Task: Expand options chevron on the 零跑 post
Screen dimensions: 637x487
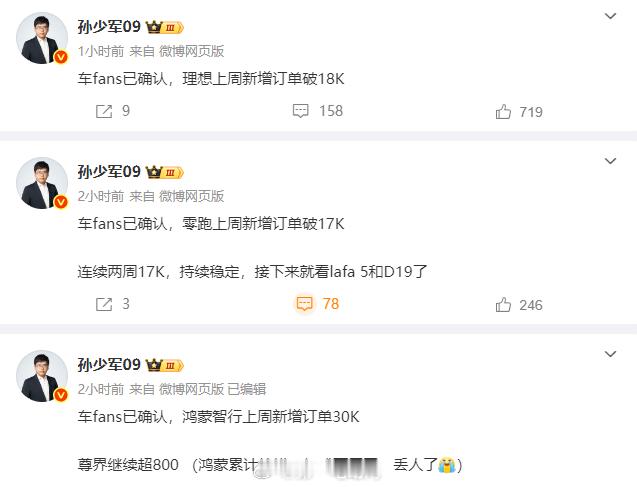Action: click(x=610, y=161)
